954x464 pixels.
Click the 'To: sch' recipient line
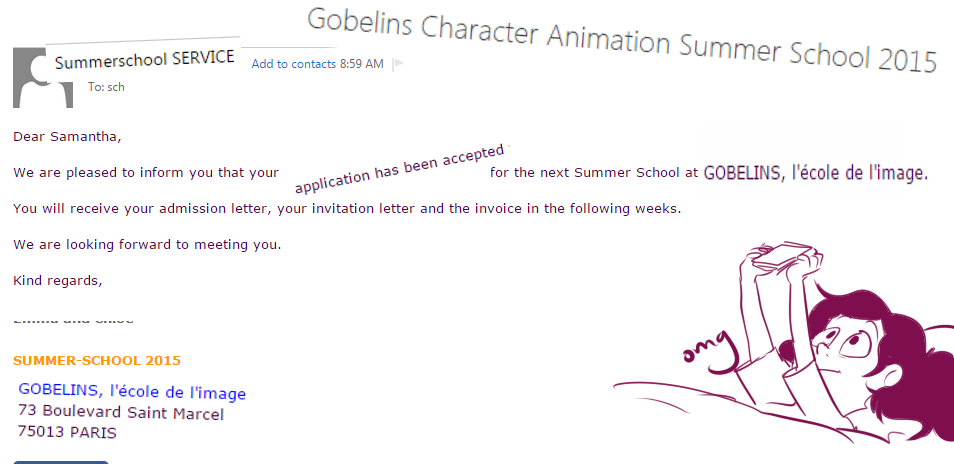click(x=106, y=87)
